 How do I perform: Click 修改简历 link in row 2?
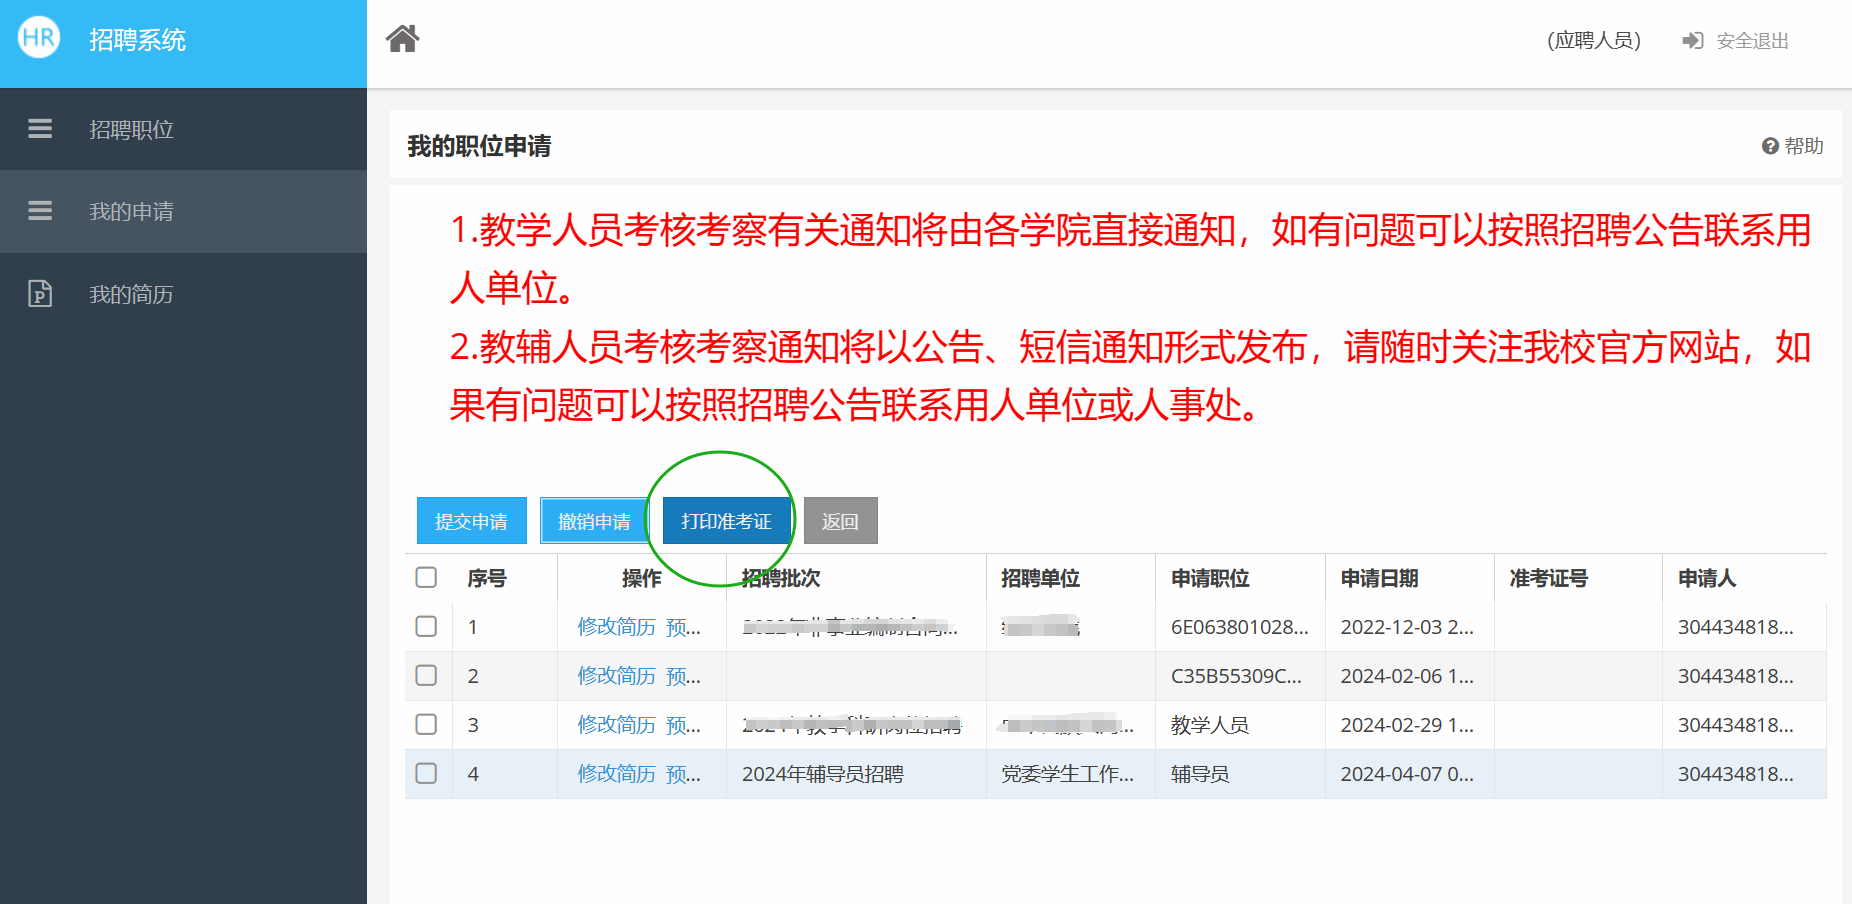click(616, 676)
